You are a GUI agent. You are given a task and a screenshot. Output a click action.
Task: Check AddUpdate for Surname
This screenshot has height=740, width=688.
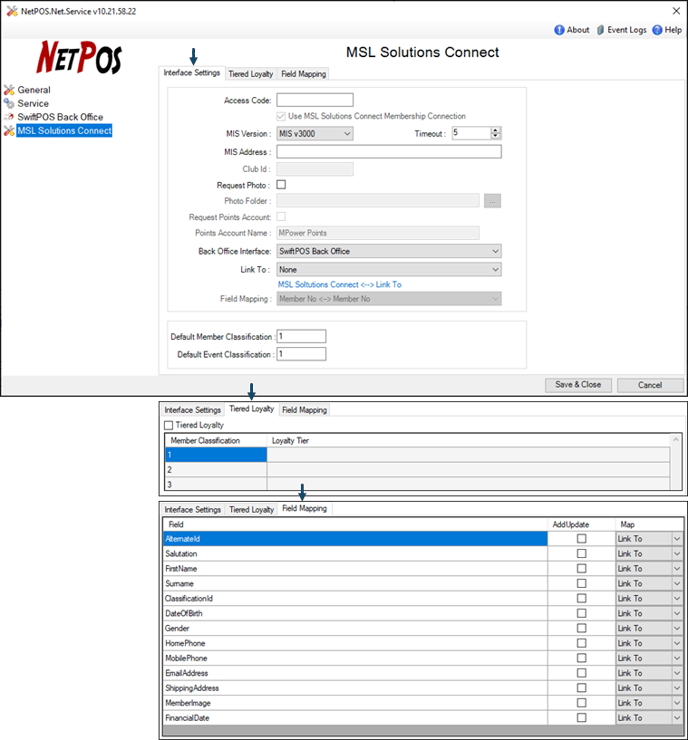pyautogui.click(x=582, y=583)
